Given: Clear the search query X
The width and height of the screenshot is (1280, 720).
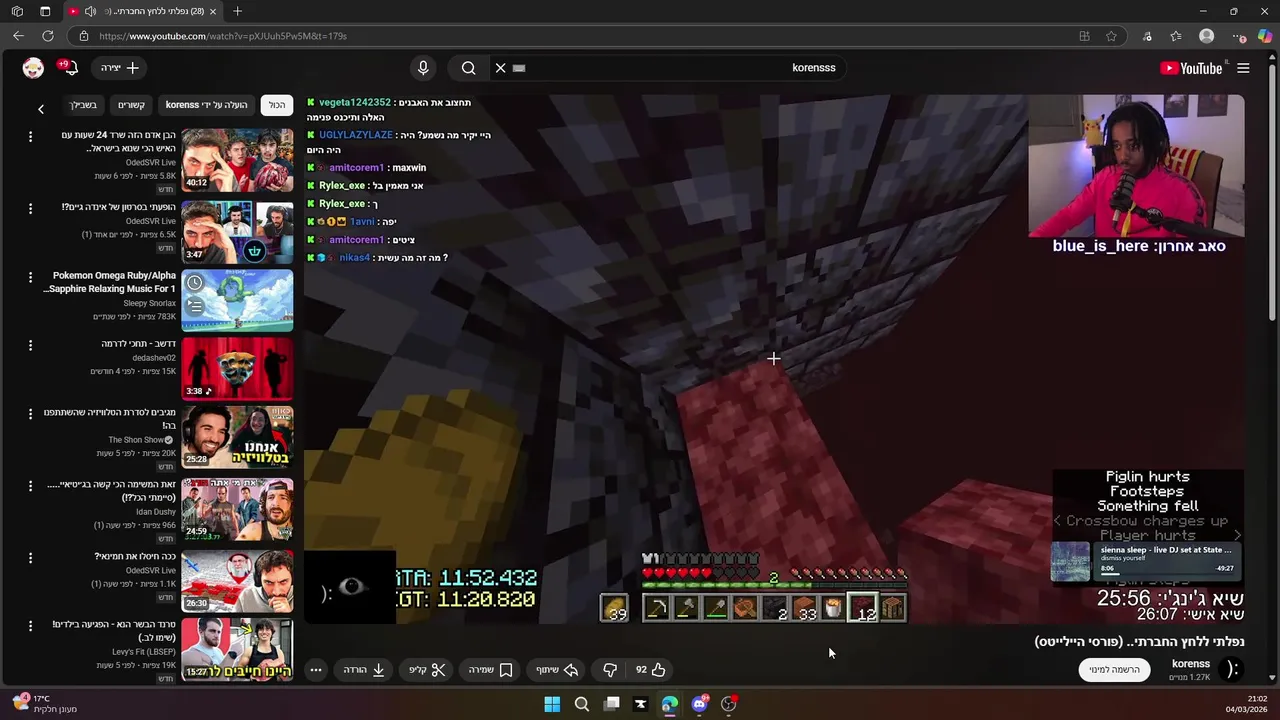Looking at the screenshot, I should [x=500, y=68].
